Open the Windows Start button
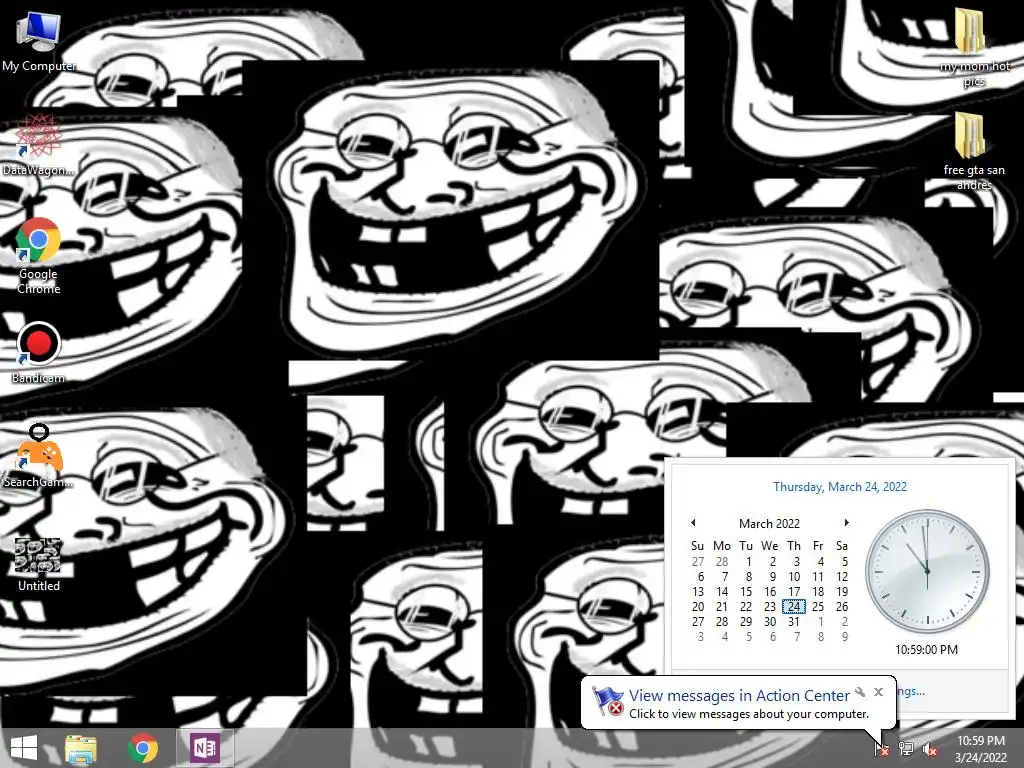The image size is (1024, 768). 24,748
